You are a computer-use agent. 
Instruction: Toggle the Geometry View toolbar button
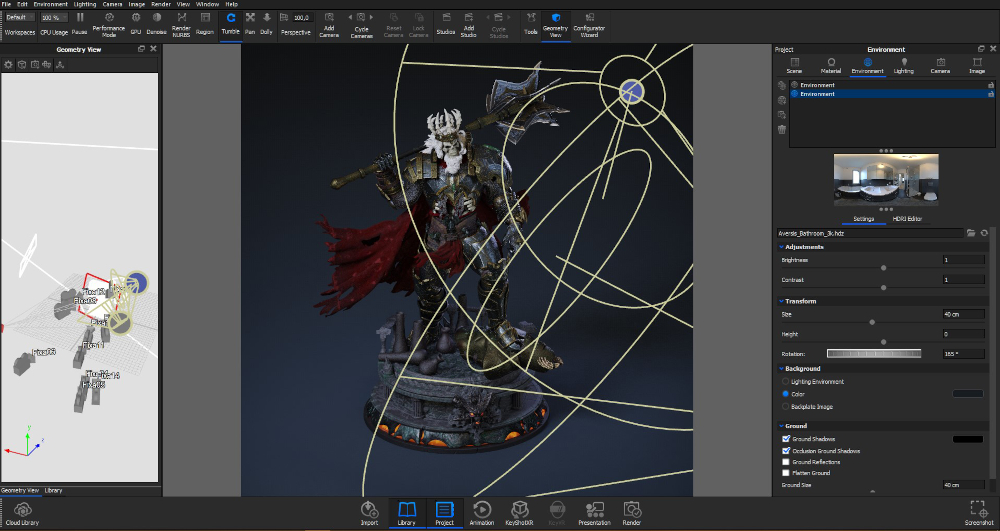pos(555,24)
